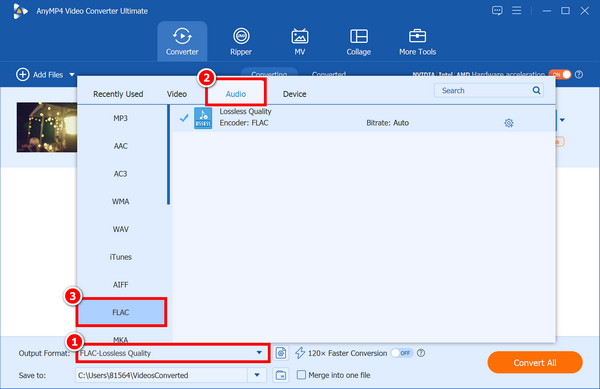Image resolution: width=600 pixels, height=389 pixels.
Task: Select MP3 format
Action: pos(121,119)
